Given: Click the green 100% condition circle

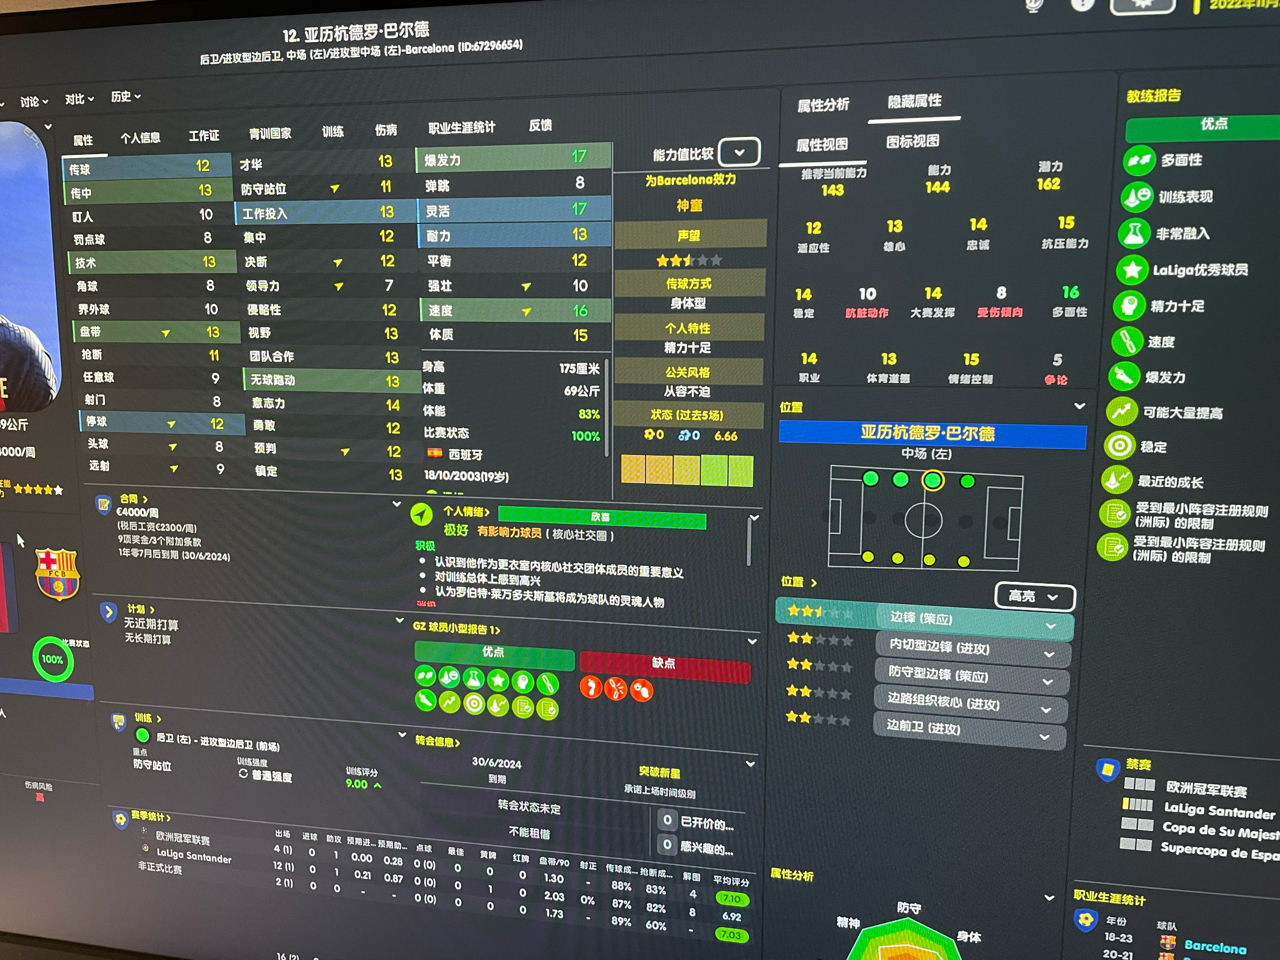Looking at the screenshot, I should (x=52, y=660).
